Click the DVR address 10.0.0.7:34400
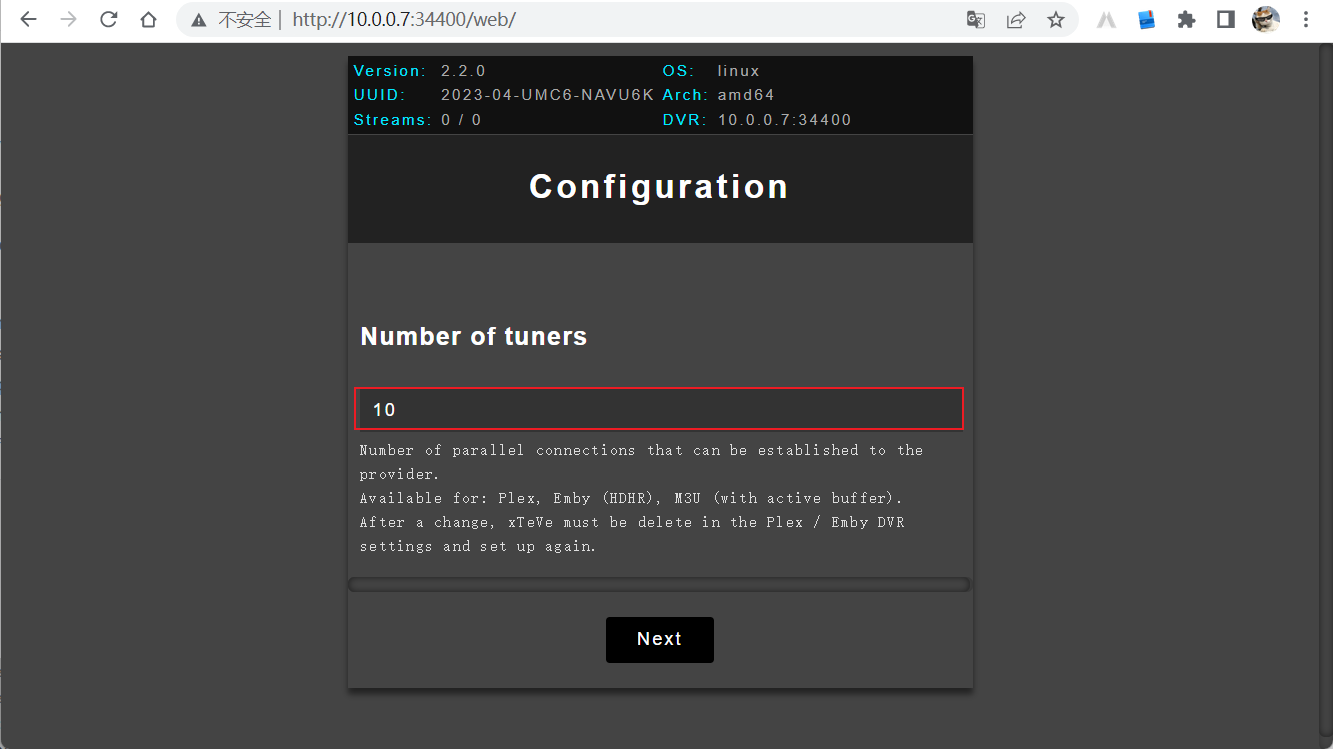Viewport: 1333px width, 749px height. (x=784, y=120)
